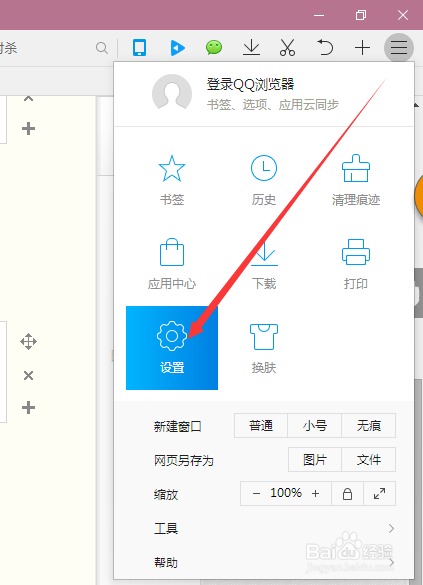Open the WeChat chat bubble icon
Screen dimensions: 423x585
pyautogui.click(x=214, y=48)
